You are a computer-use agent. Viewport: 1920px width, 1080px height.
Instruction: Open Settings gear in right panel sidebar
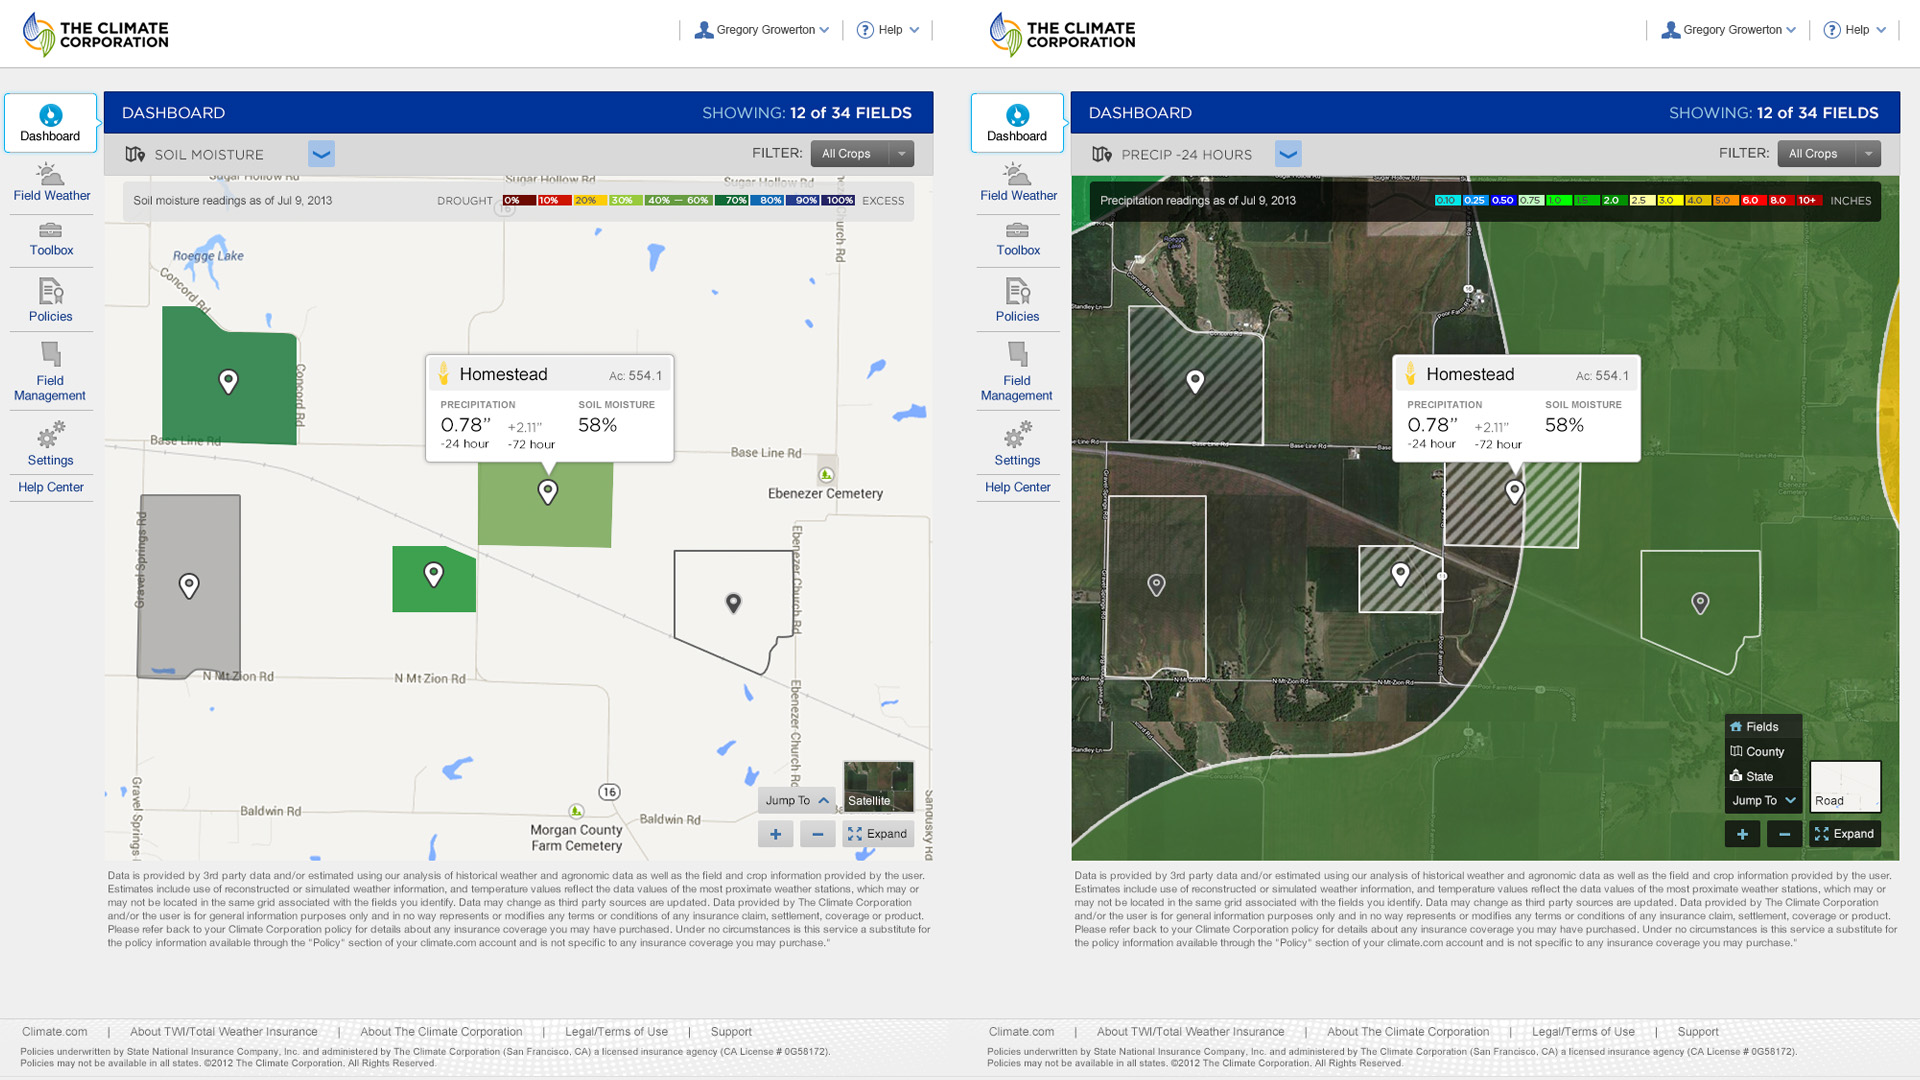click(x=1017, y=436)
